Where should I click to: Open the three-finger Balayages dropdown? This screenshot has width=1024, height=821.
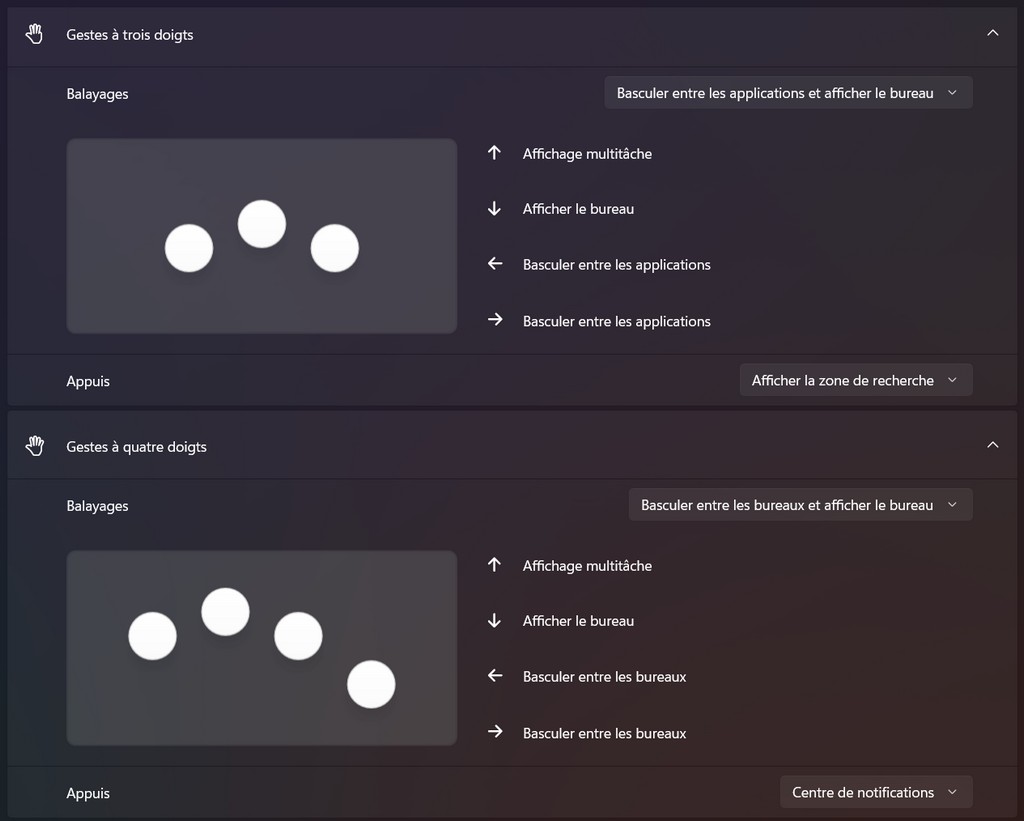[788, 93]
